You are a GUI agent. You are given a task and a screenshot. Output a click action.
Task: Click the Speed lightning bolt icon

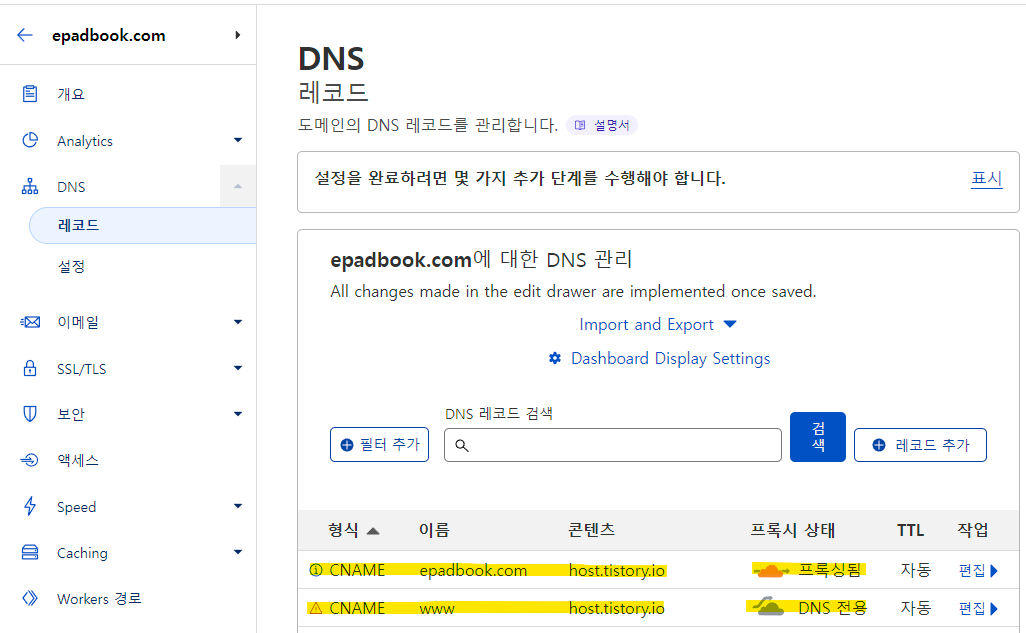[30, 506]
